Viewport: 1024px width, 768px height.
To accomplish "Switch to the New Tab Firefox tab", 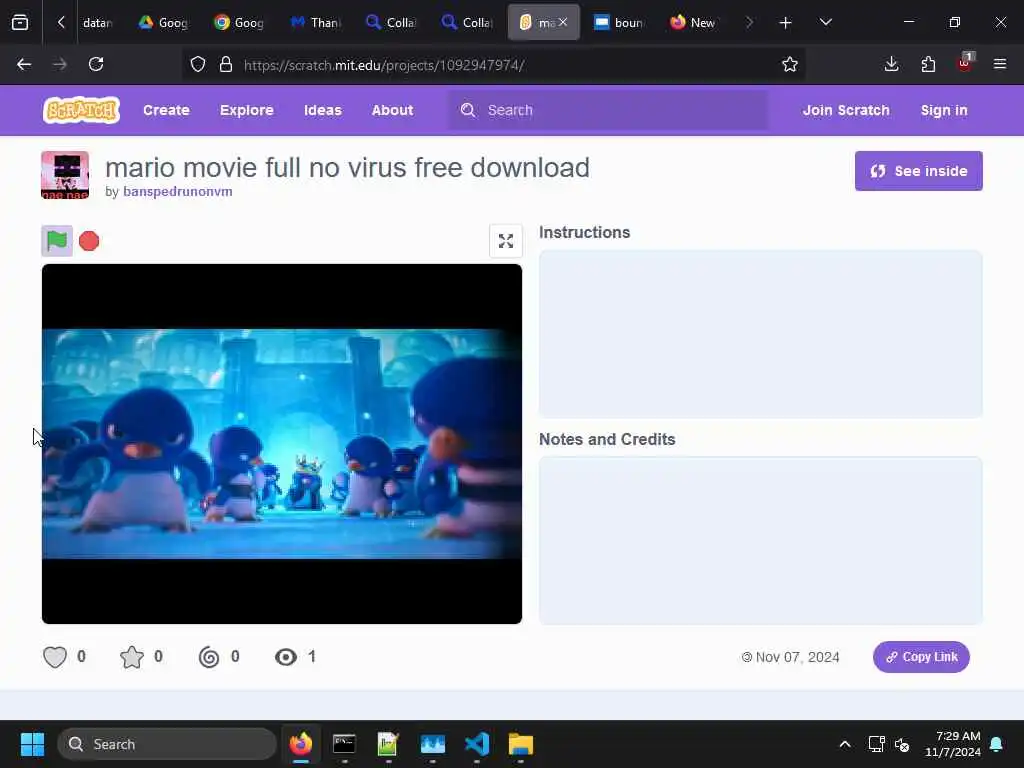I will (x=695, y=23).
